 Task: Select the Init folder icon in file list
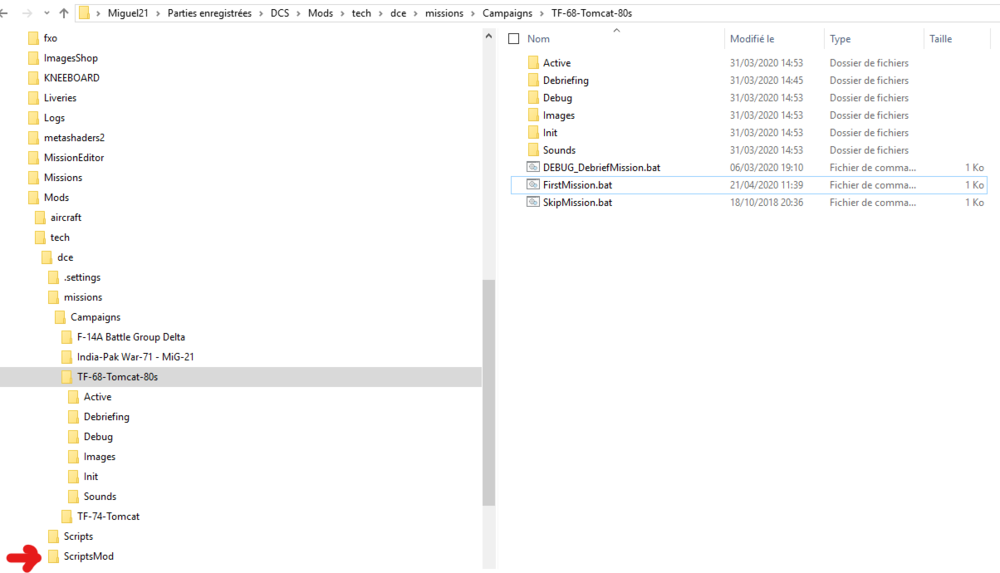pyautogui.click(x=533, y=132)
